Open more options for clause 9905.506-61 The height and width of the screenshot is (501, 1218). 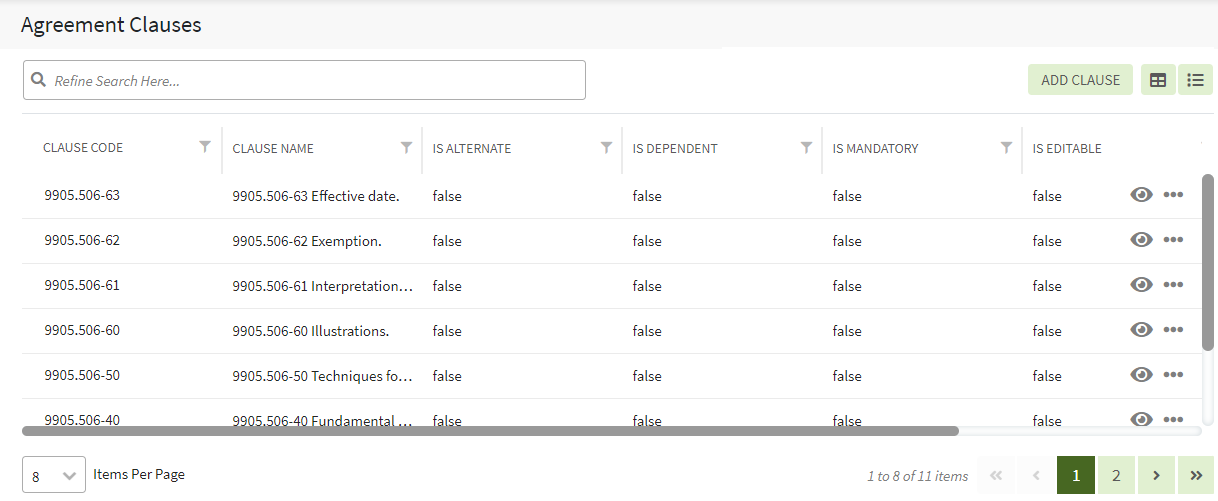pyautogui.click(x=1173, y=285)
